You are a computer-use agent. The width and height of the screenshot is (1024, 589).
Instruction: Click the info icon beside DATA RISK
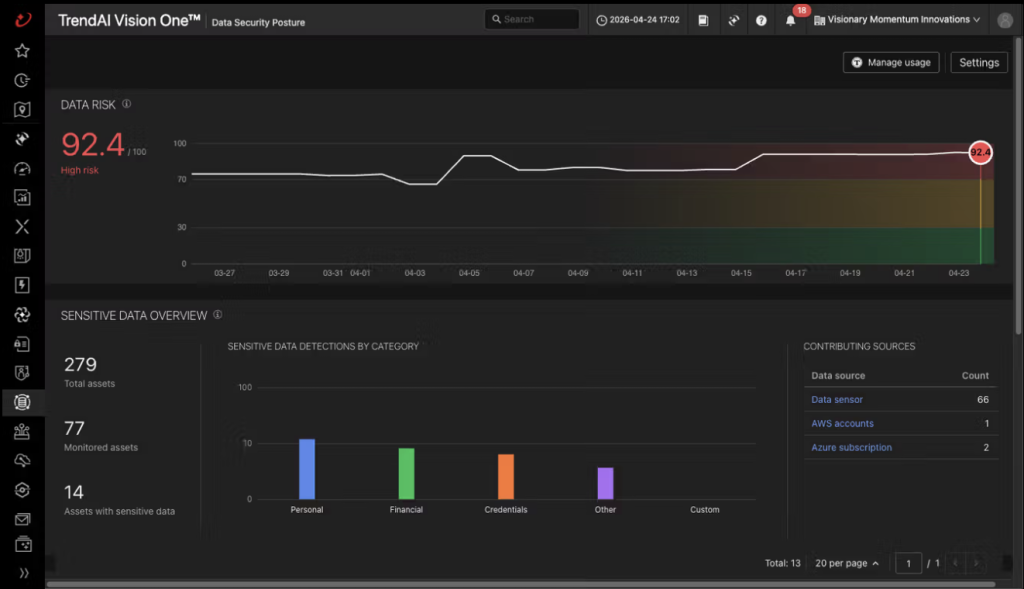pyautogui.click(x=127, y=104)
